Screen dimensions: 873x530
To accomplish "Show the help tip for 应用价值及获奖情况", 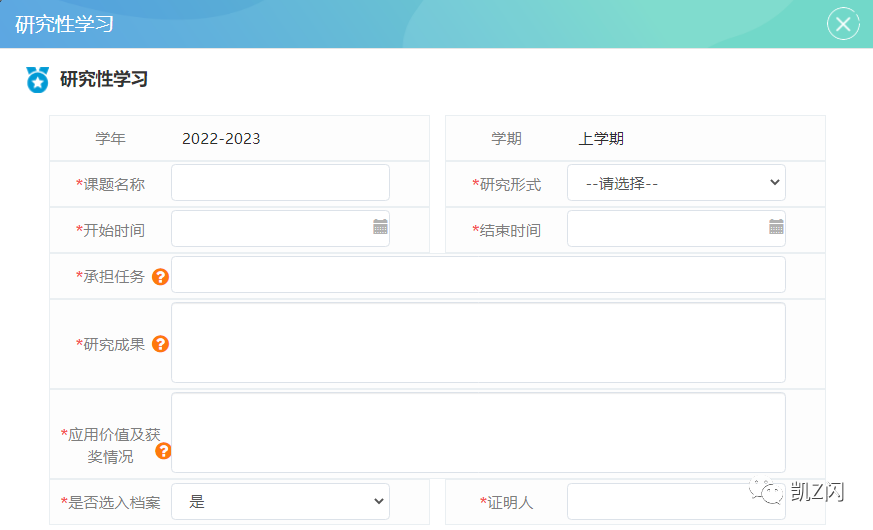I will (163, 451).
